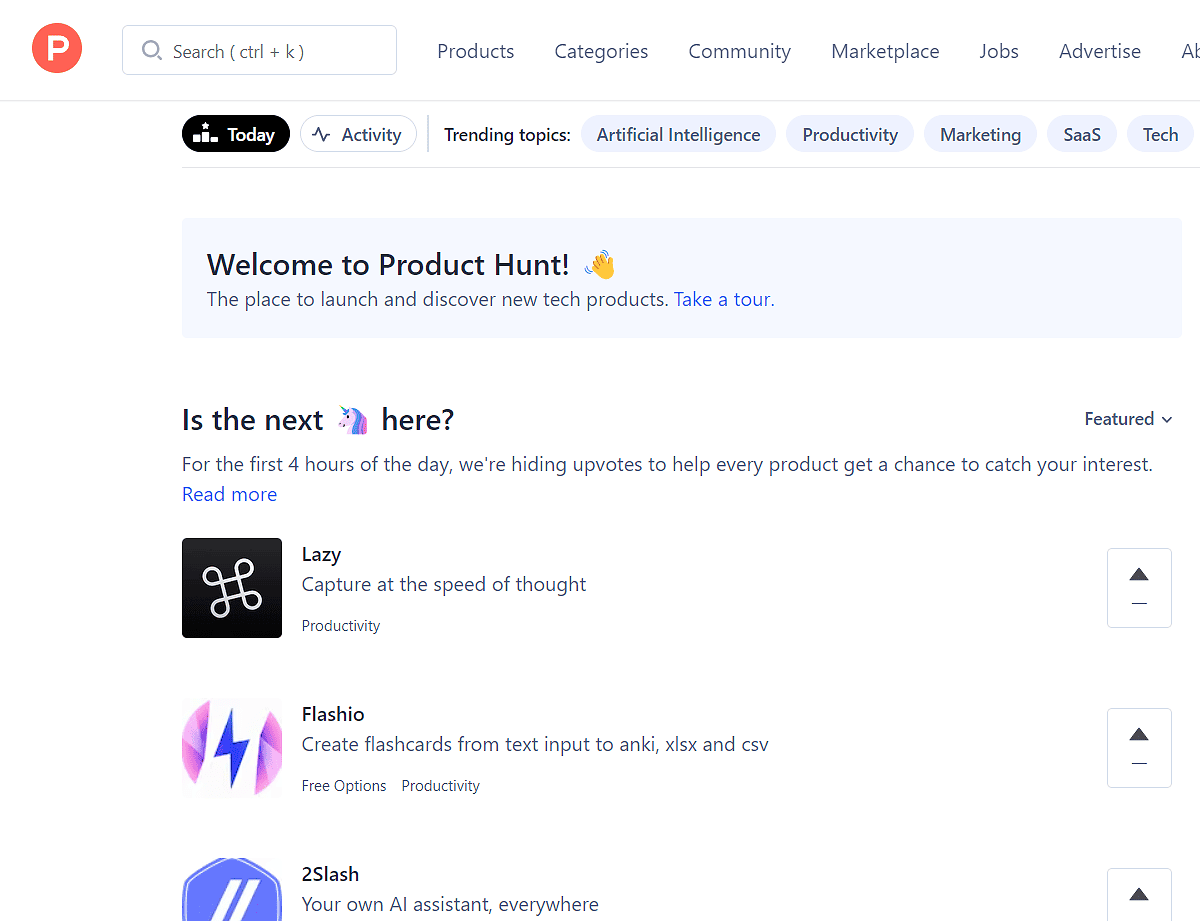The height and width of the screenshot is (921, 1200).
Task: Open the Featured sort dropdown
Action: pyautogui.click(x=1128, y=419)
